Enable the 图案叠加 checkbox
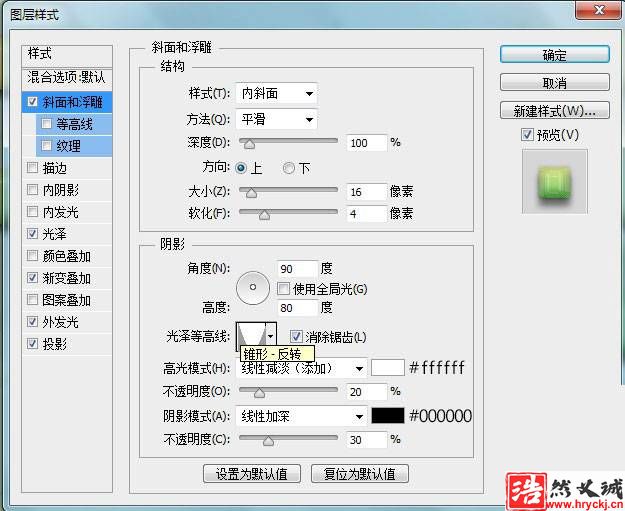Image resolution: width=625 pixels, height=511 pixels. 32,299
